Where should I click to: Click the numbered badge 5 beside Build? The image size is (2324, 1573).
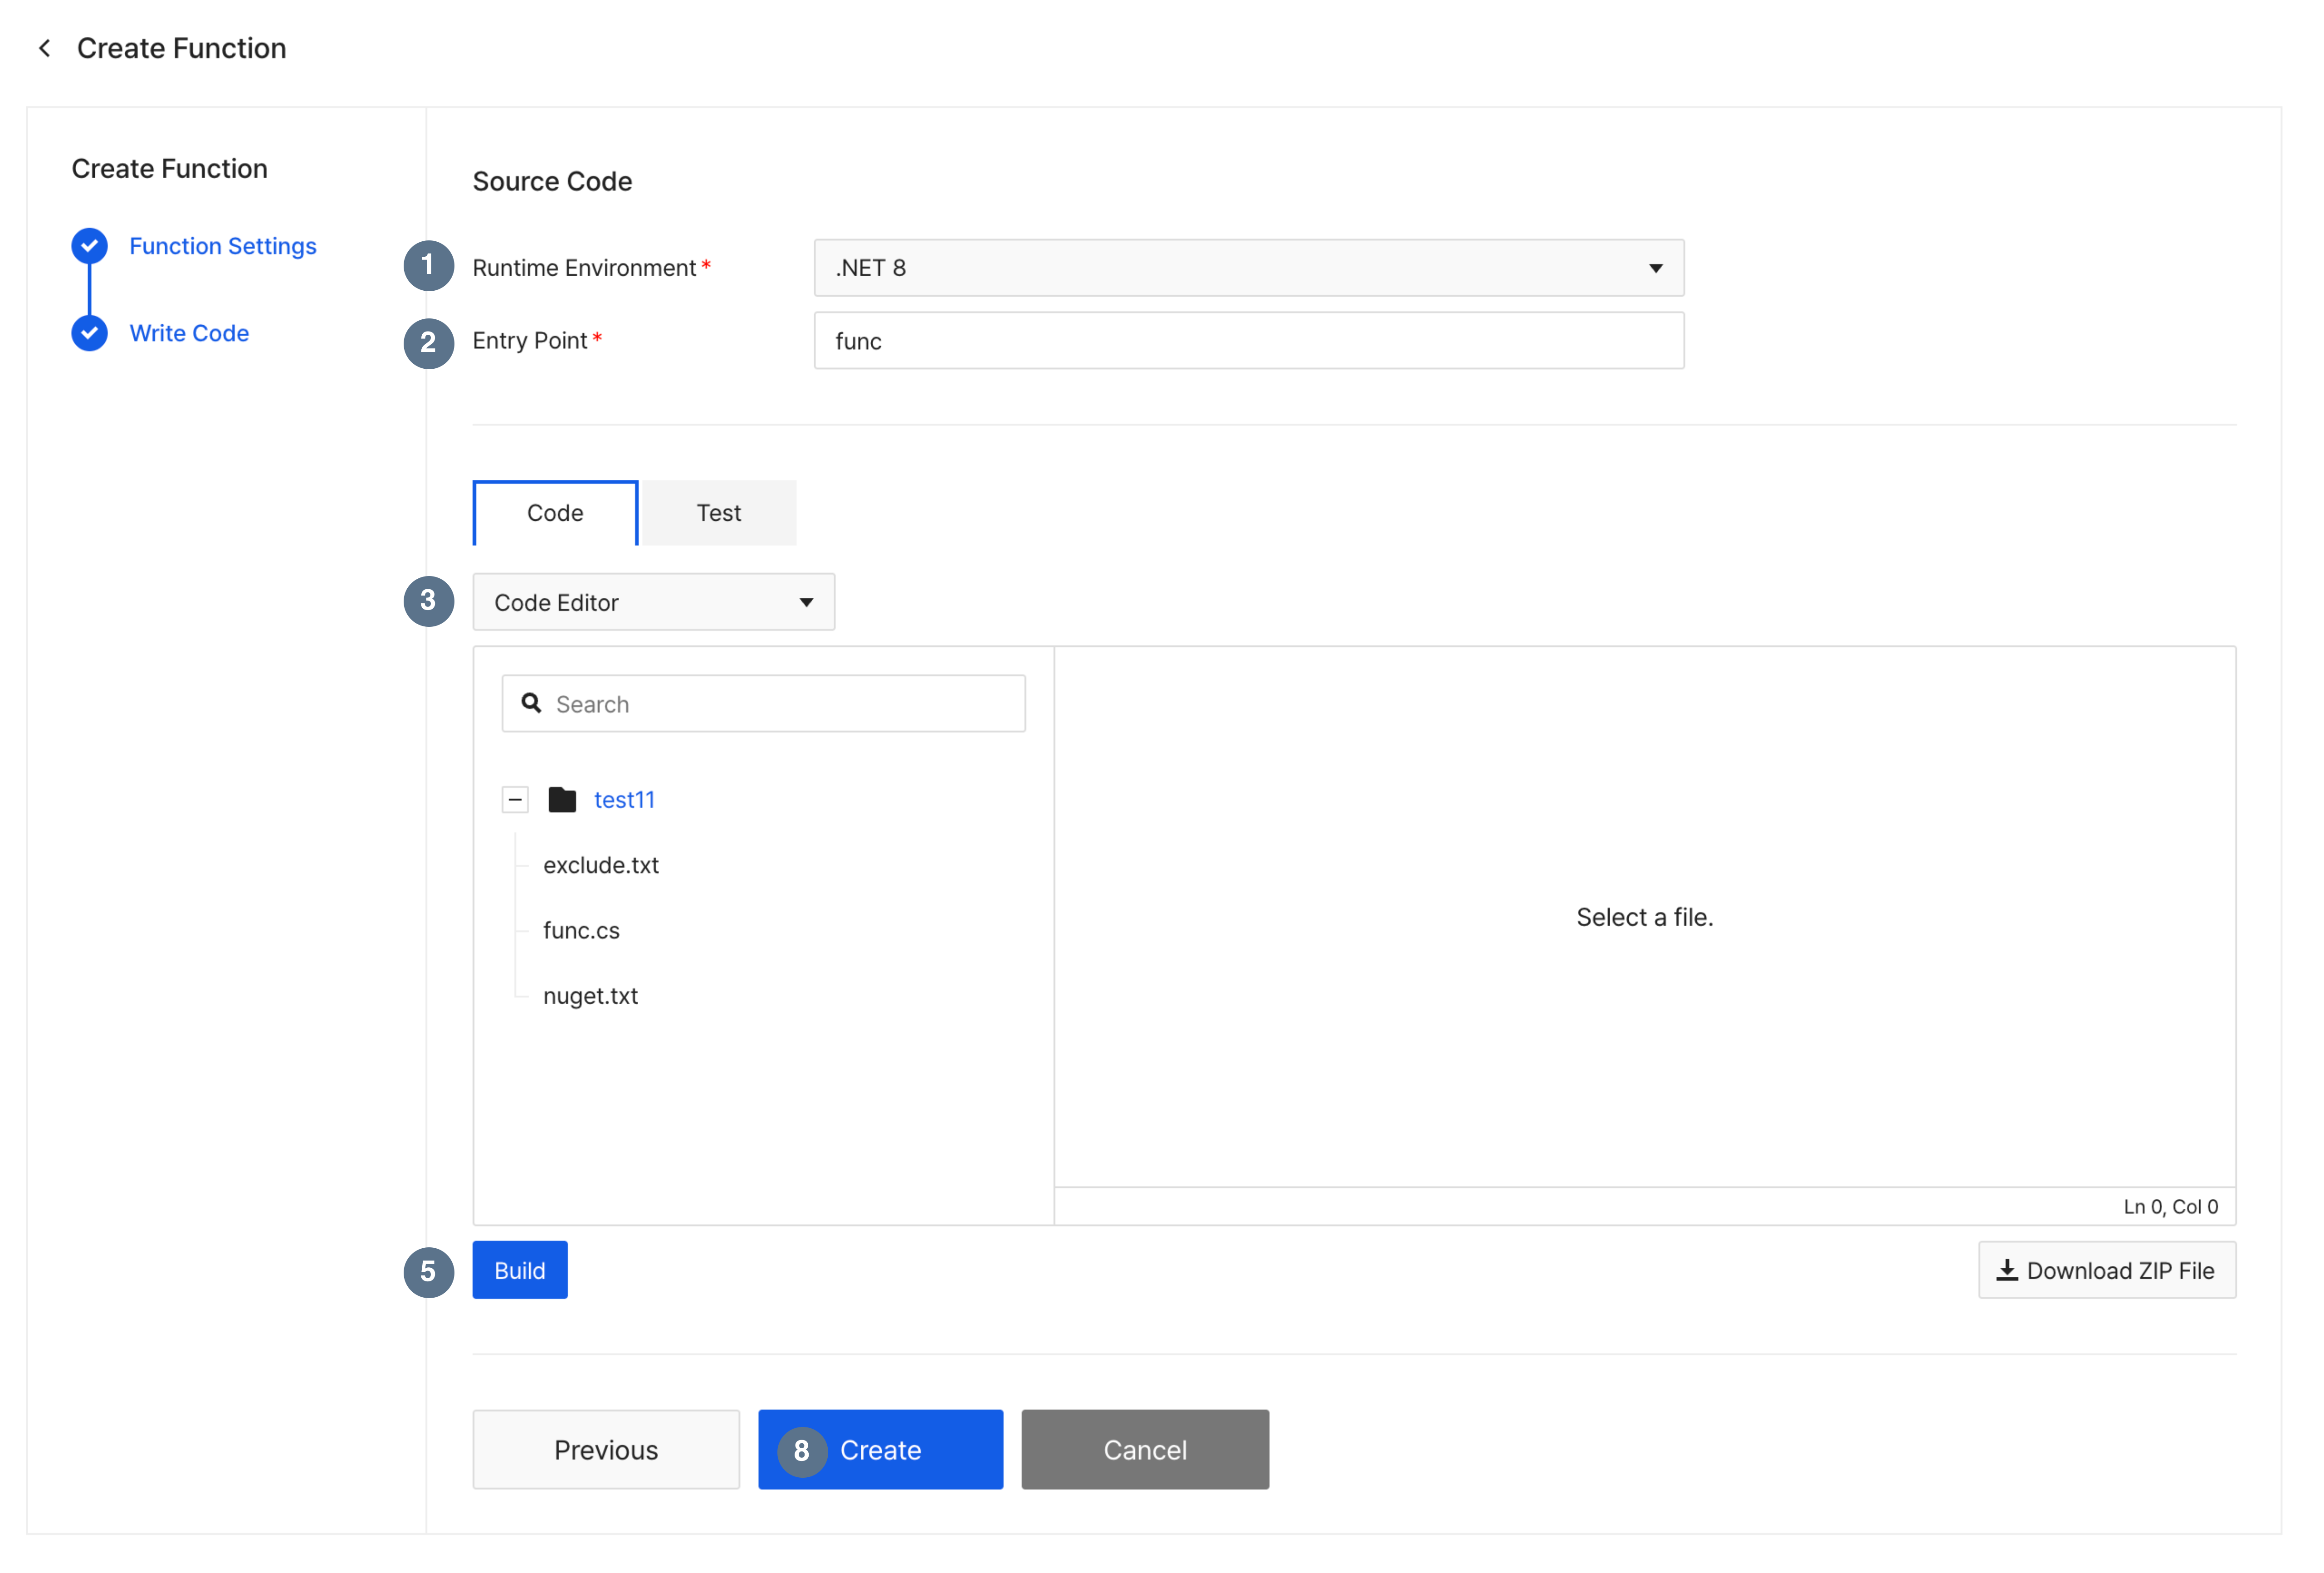(x=428, y=1272)
